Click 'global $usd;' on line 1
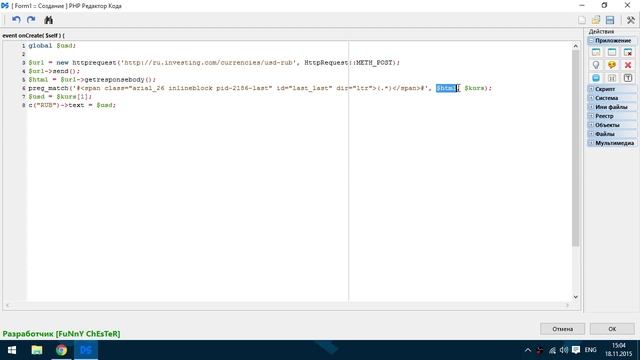Viewport: 640px width, 360px height. 52,46
